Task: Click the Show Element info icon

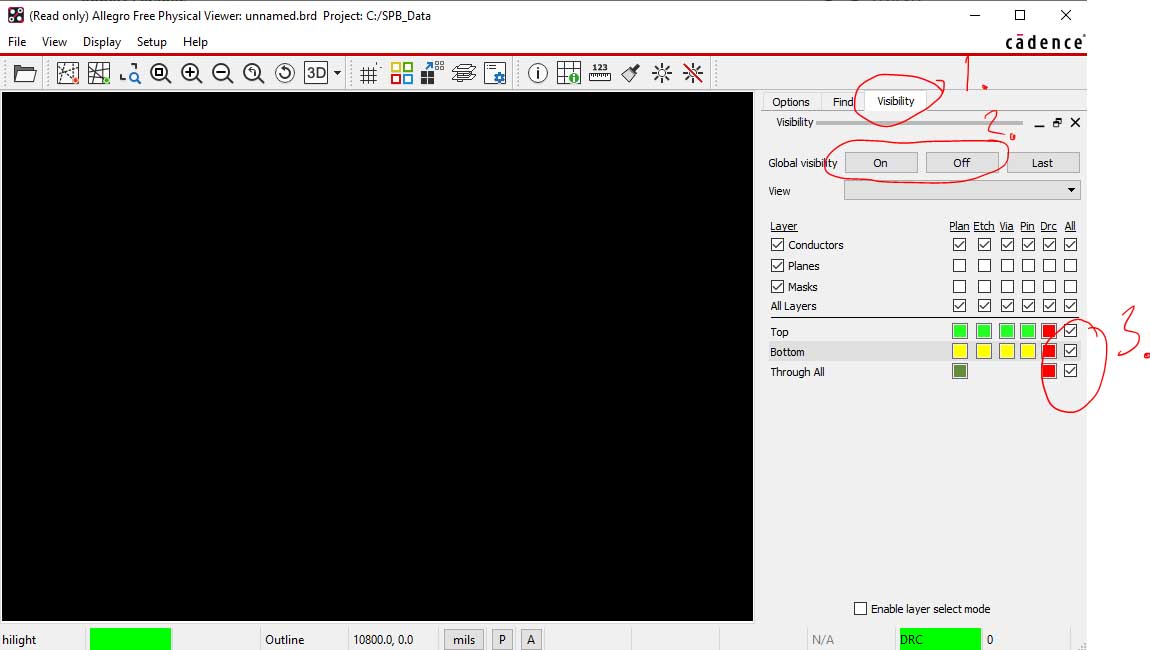Action: [537, 73]
